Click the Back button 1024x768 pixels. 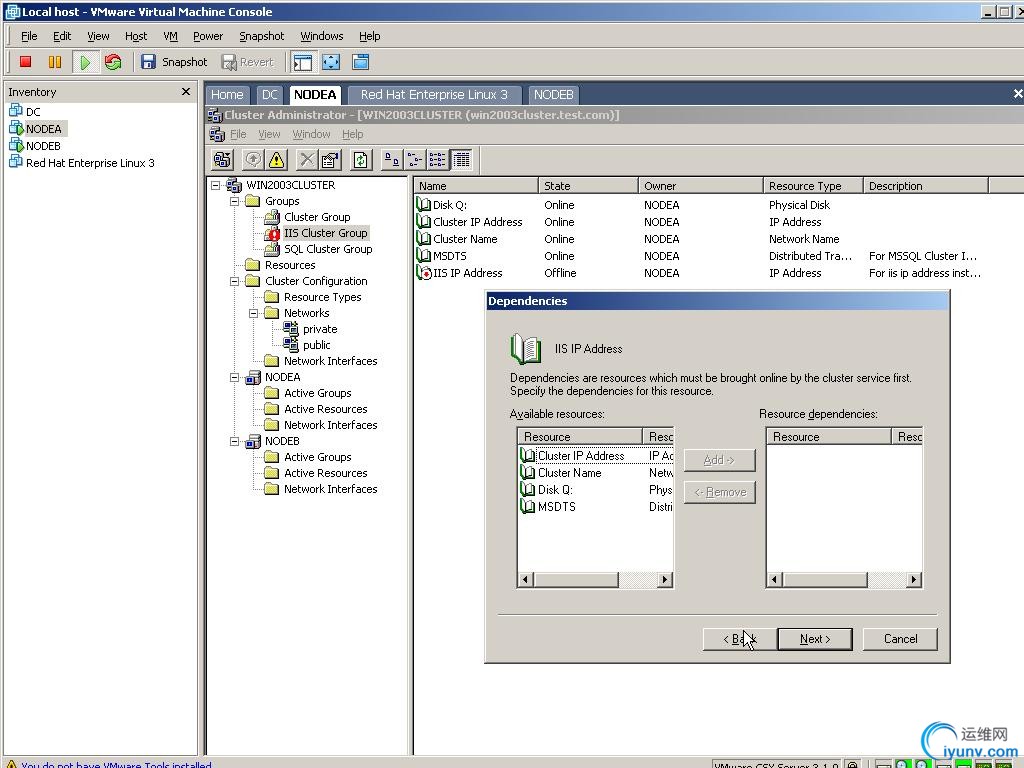[x=740, y=639]
